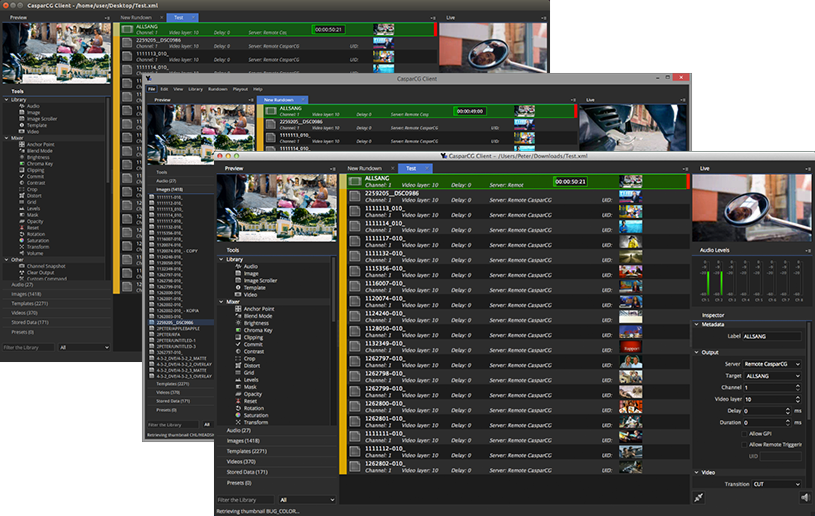Open Library menu in middle window
Viewport: 815px width, 516px height.
click(x=195, y=89)
